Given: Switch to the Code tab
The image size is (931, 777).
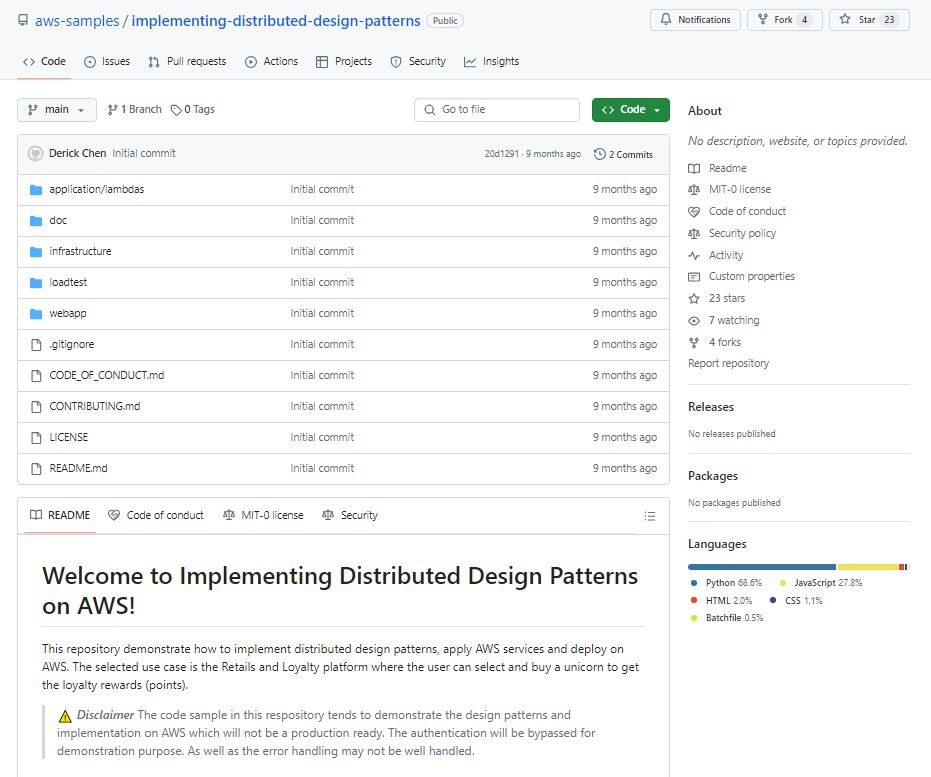Looking at the screenshot, I should coord(45,61).
